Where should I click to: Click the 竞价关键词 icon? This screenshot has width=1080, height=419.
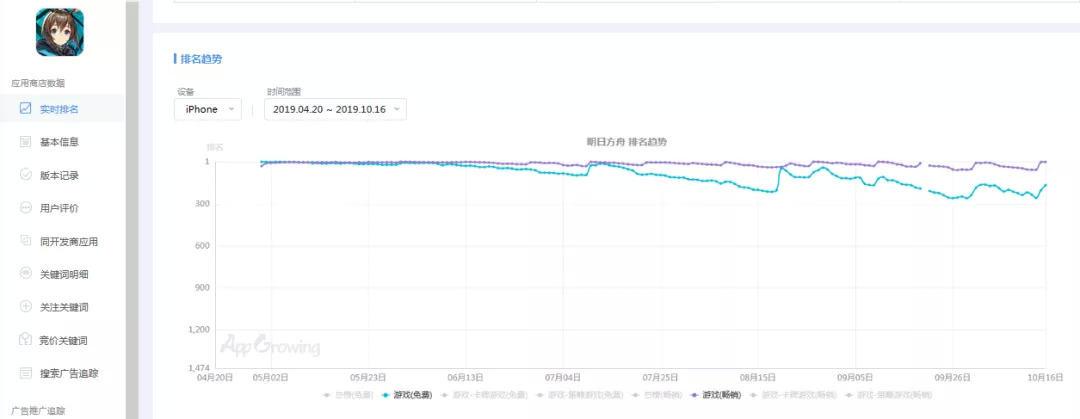pos(26,340)
